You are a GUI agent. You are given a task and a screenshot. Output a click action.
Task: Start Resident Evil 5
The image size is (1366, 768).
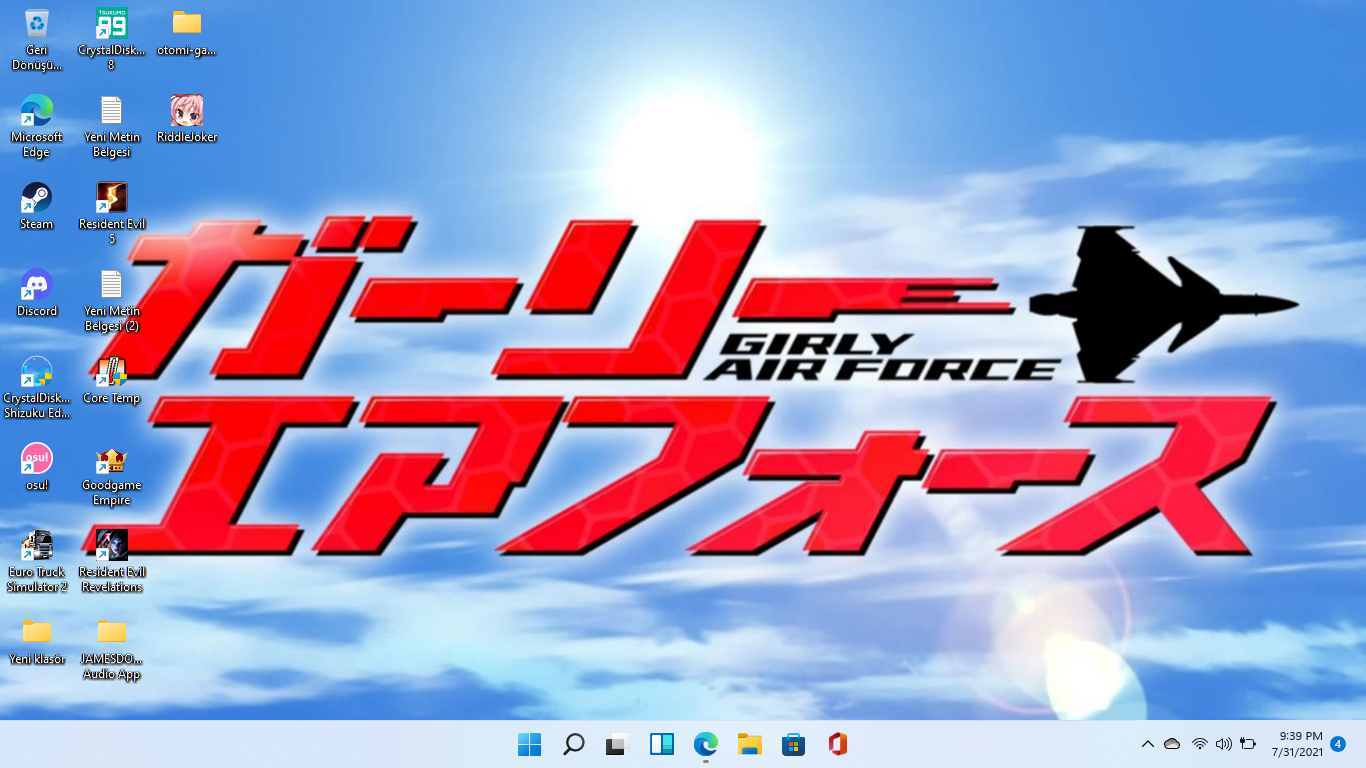(110, 197)
